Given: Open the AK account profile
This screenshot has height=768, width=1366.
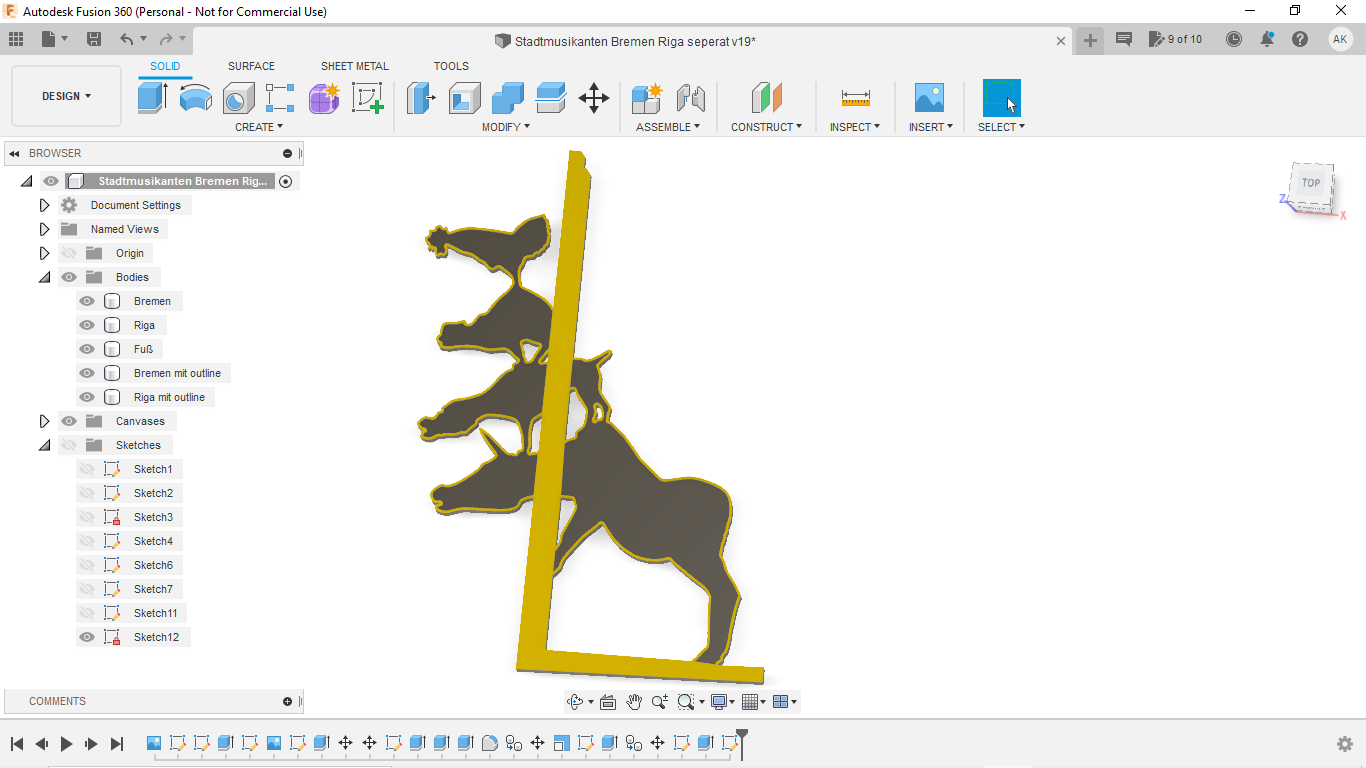Looking at the screenshot, I should pos(1340,39).
